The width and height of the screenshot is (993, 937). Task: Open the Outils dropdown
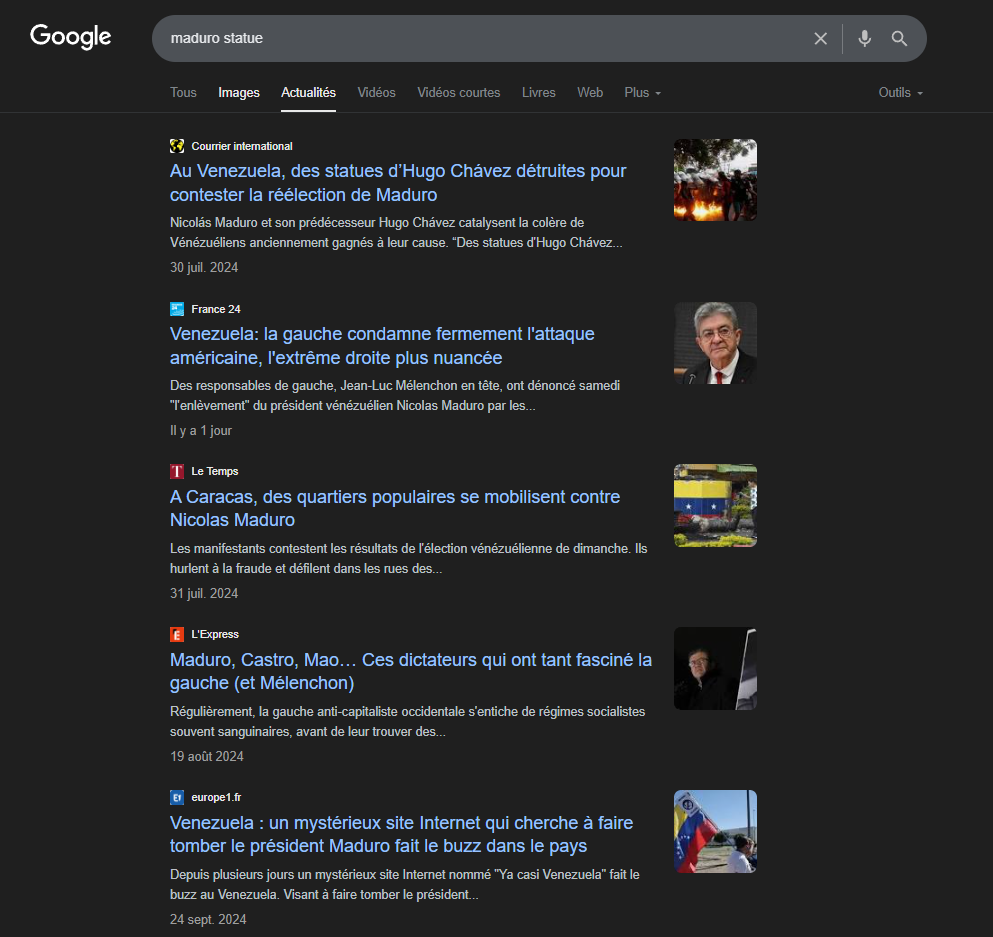coord(900,92)
